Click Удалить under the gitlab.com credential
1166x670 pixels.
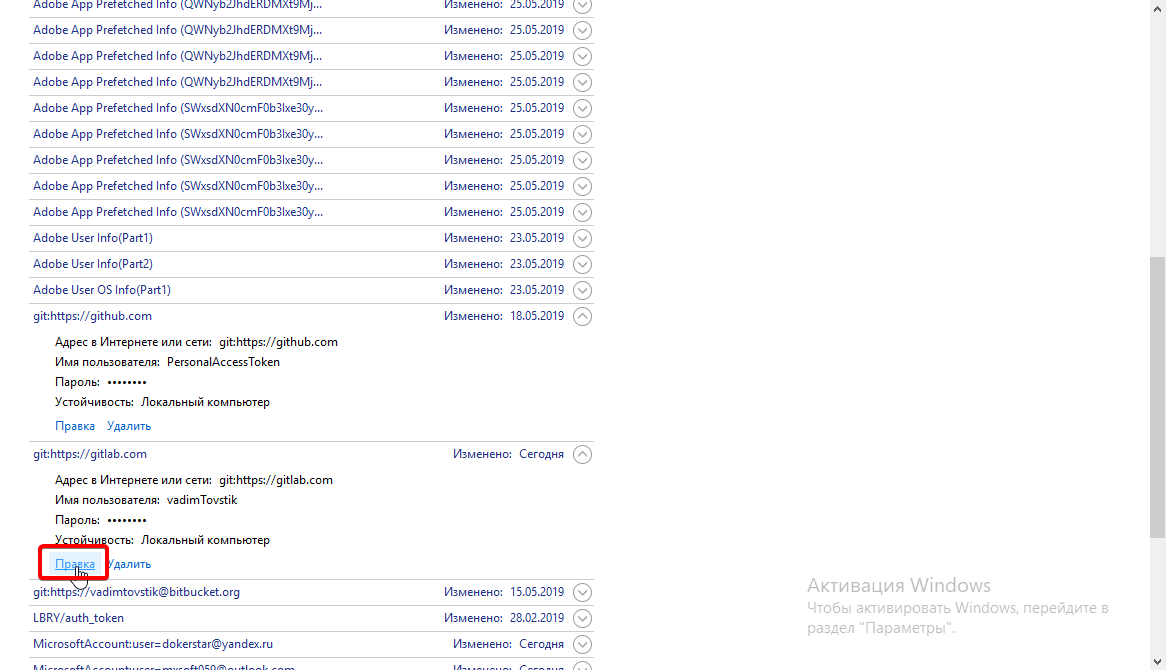129,564
